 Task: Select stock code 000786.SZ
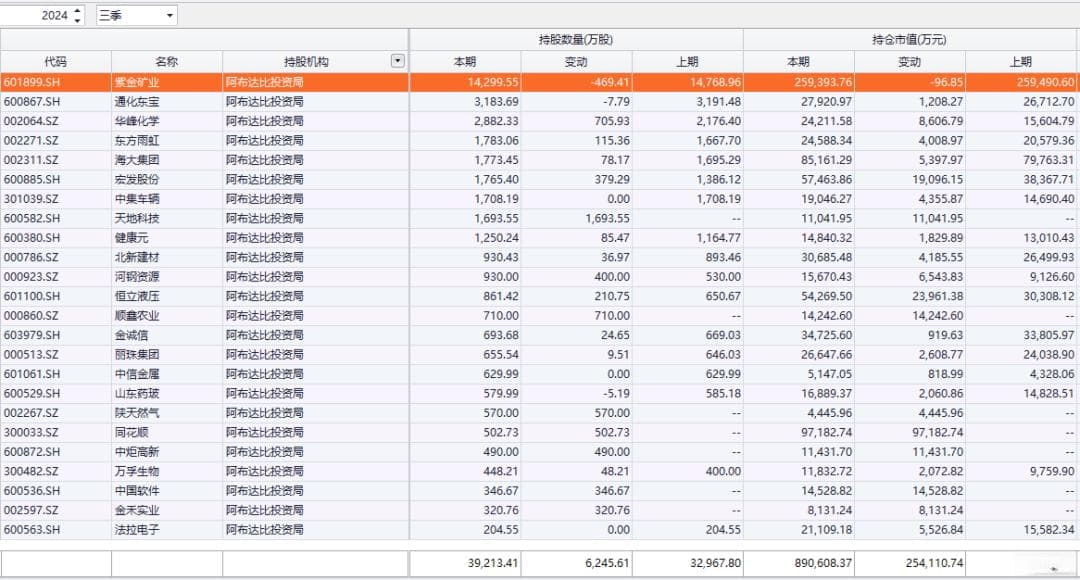tap(56, 257)
